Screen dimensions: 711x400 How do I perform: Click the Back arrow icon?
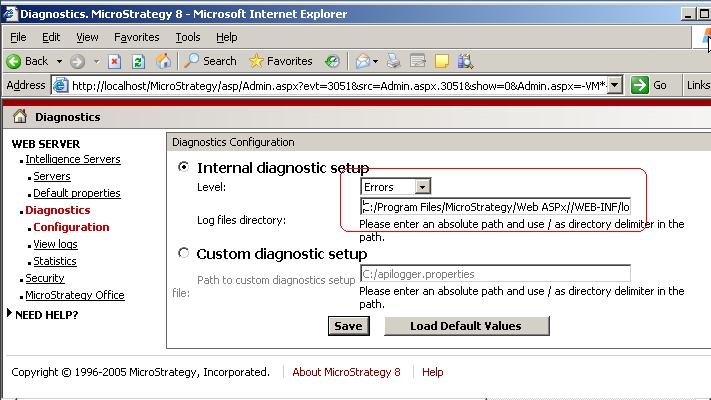coord(14,61)
